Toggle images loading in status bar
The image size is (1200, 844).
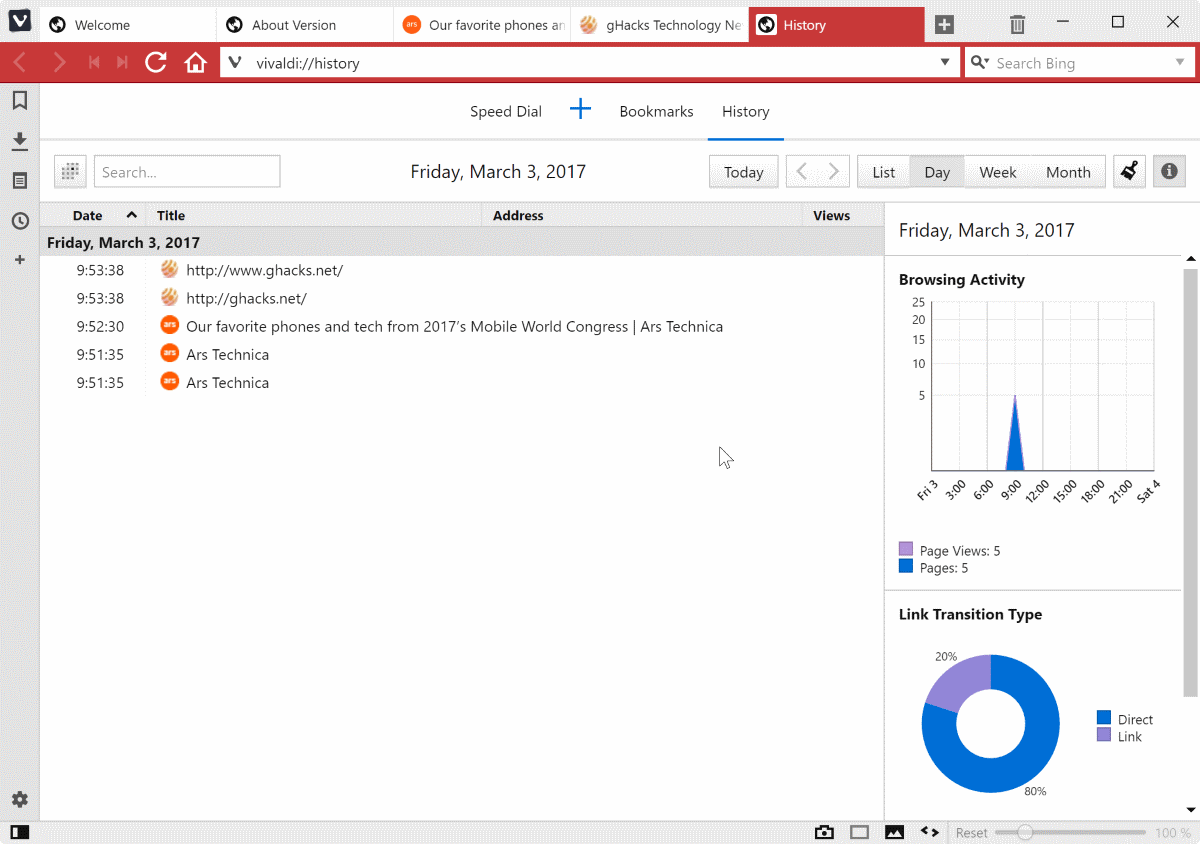pyautogui.click(x=894, y=832)
